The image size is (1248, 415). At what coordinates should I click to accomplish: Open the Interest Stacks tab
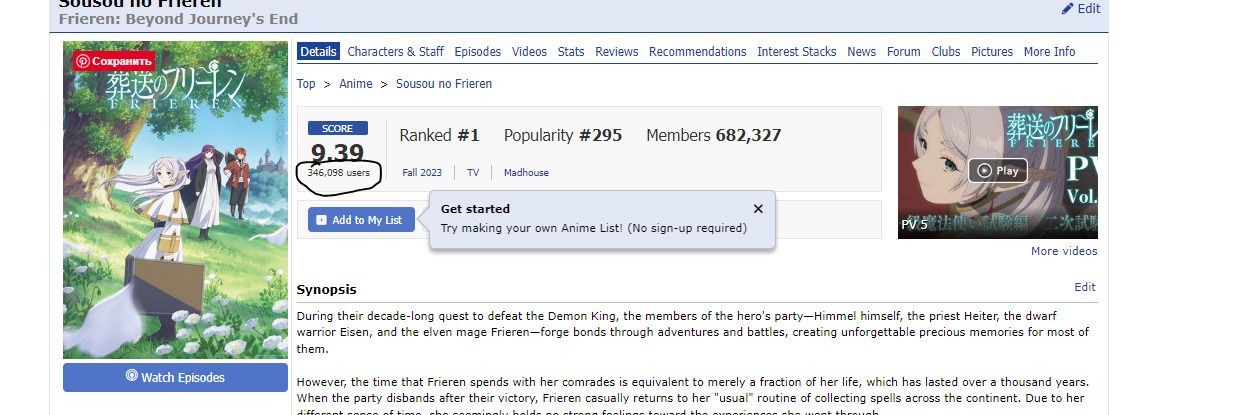pyautogui.click(x=796, y=52)
